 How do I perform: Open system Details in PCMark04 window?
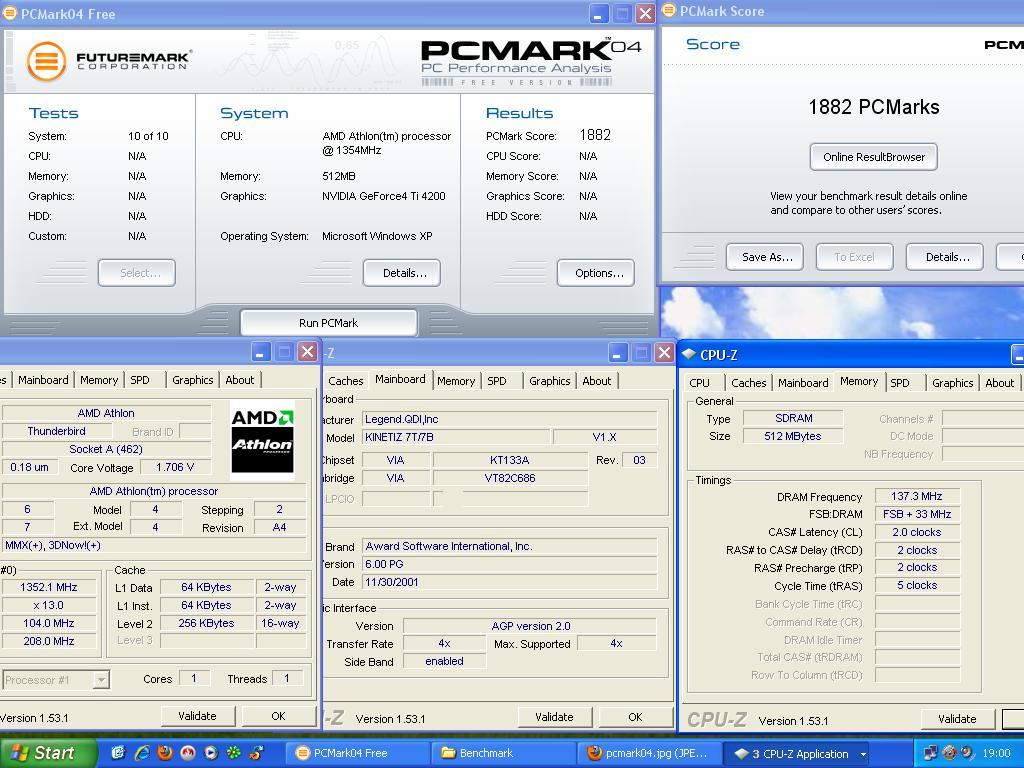[x=402, y=273]
